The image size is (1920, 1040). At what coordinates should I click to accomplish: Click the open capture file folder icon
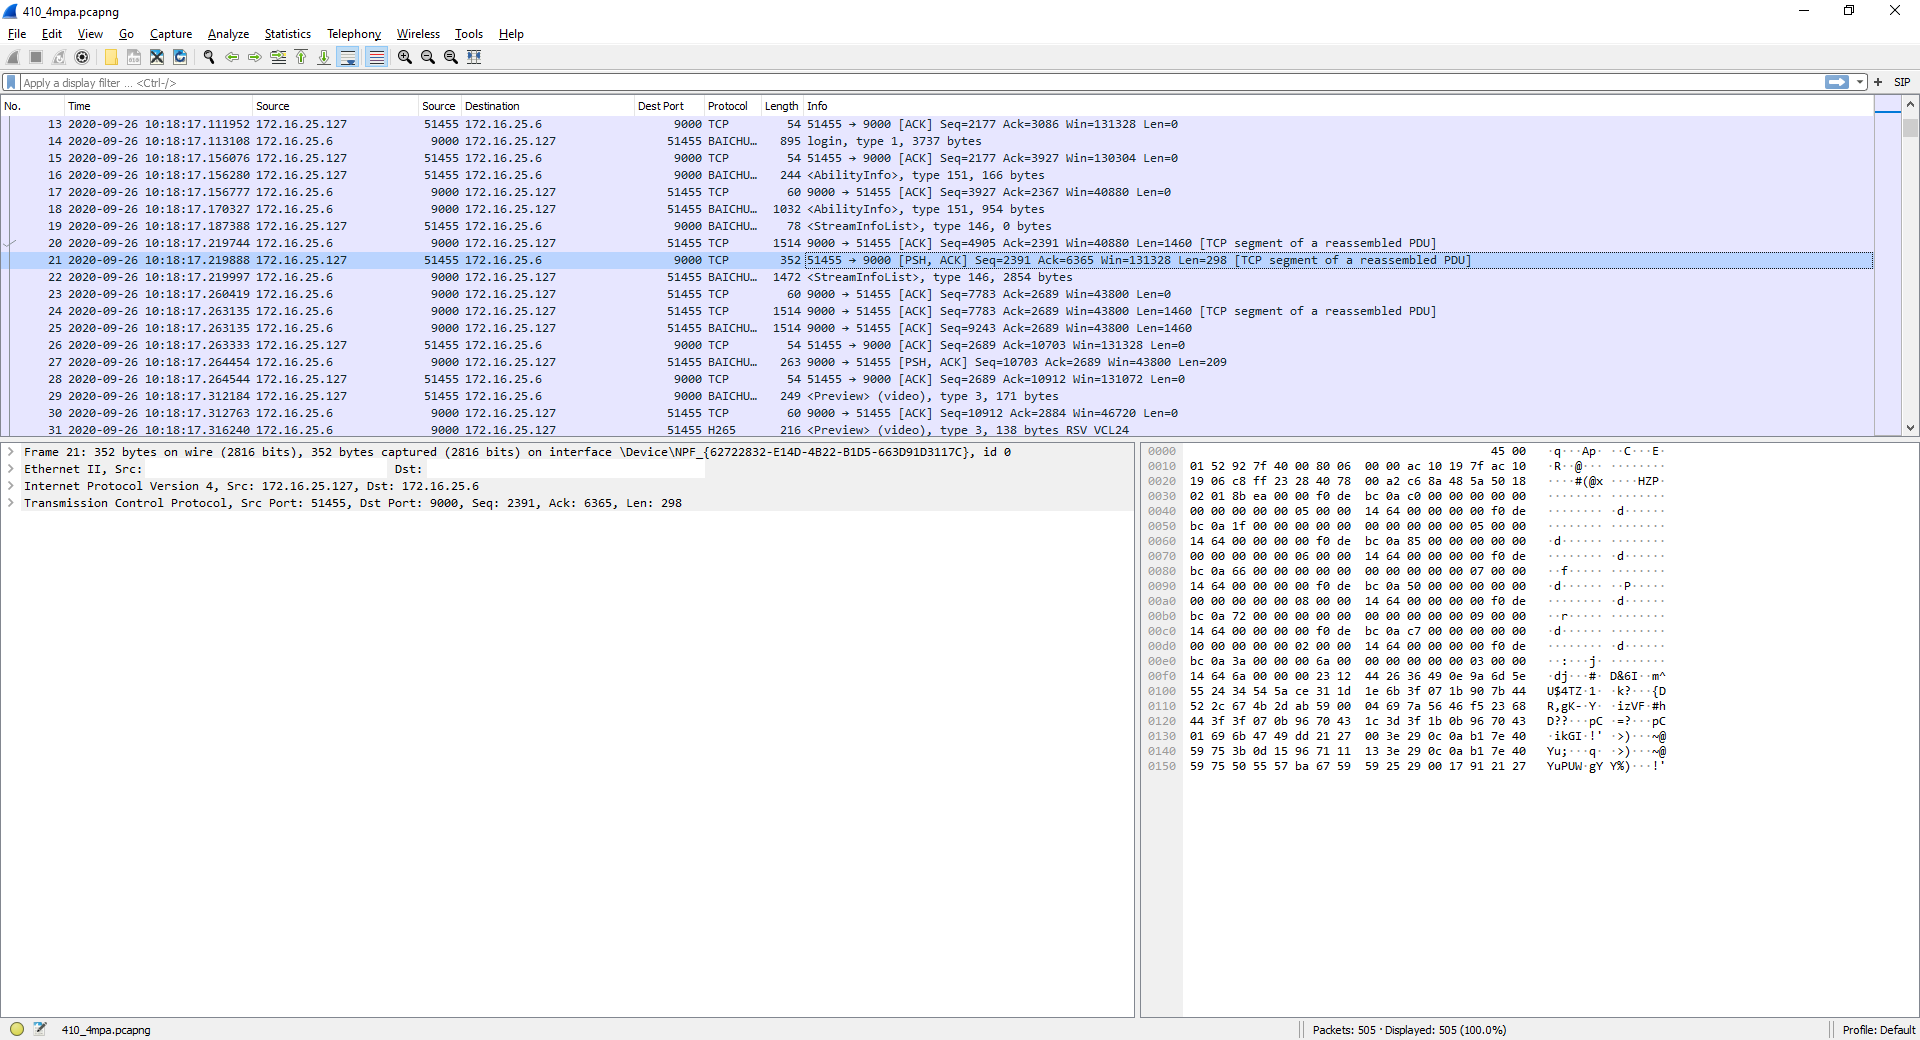click(111, 57)
